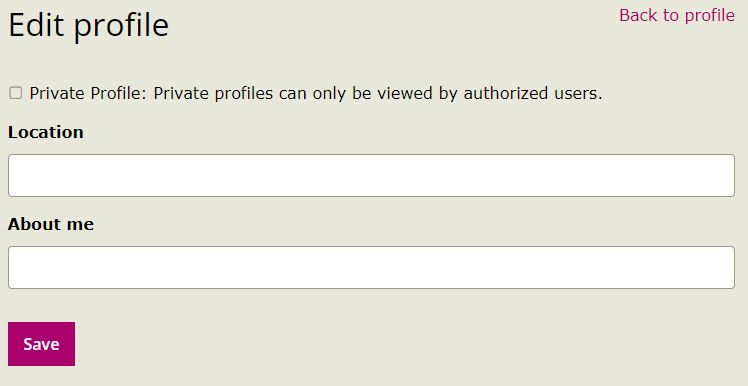748x386 pixels.
Task: Follow the magenta Back to profile hyperlink
Action: pos(676,15)
